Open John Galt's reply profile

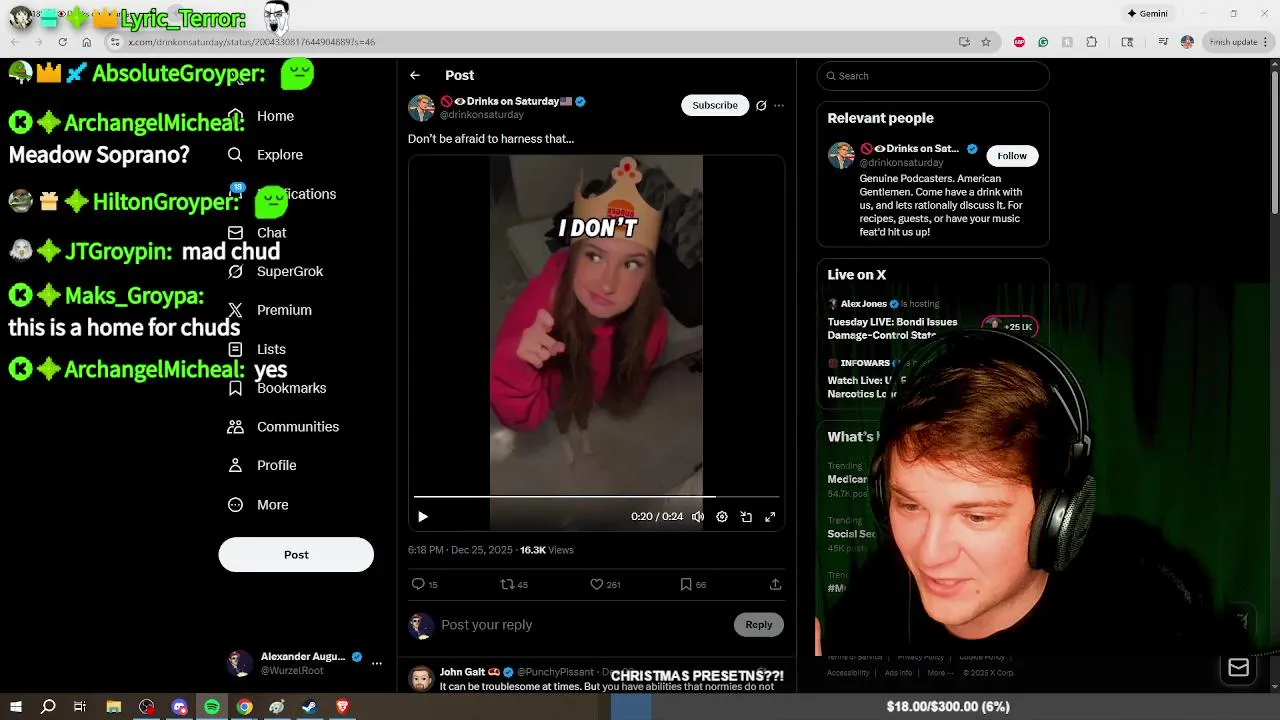[x=463, y=672]
